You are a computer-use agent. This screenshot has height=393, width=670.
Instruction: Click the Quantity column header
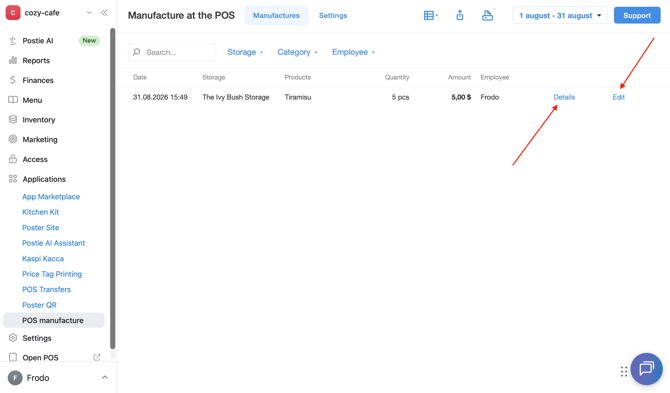pyautogui.click(x=397, y=77)
